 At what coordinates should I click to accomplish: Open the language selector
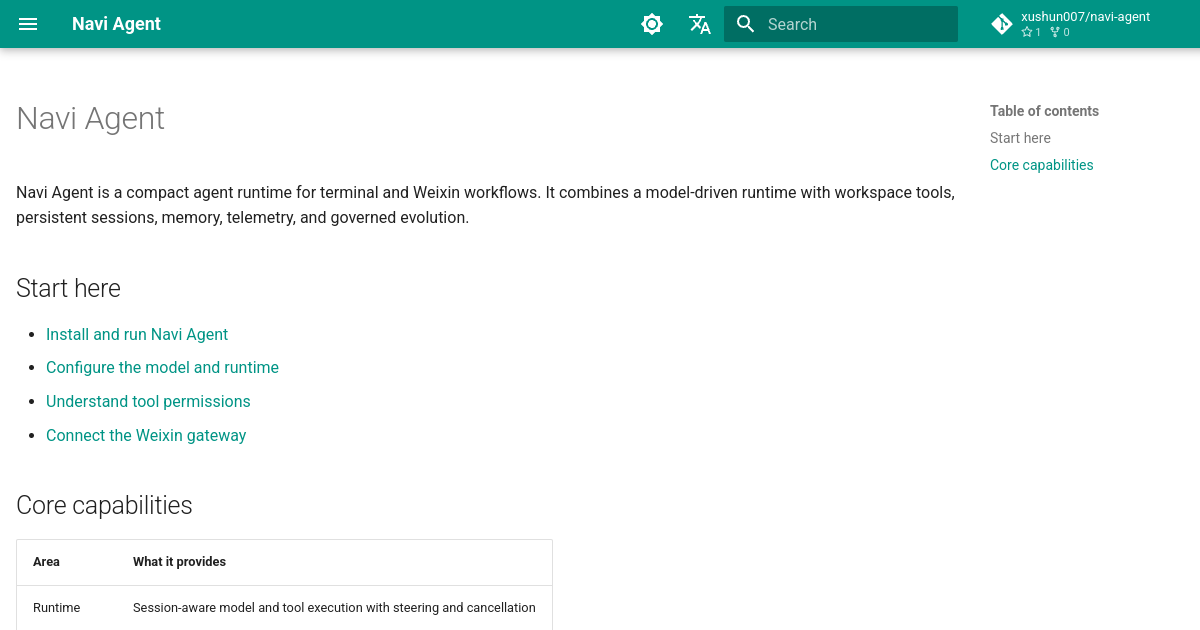tap(700, 24)
